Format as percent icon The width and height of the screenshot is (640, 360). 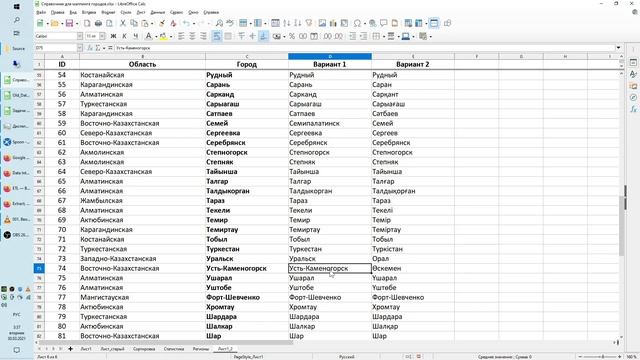(292, 36)
